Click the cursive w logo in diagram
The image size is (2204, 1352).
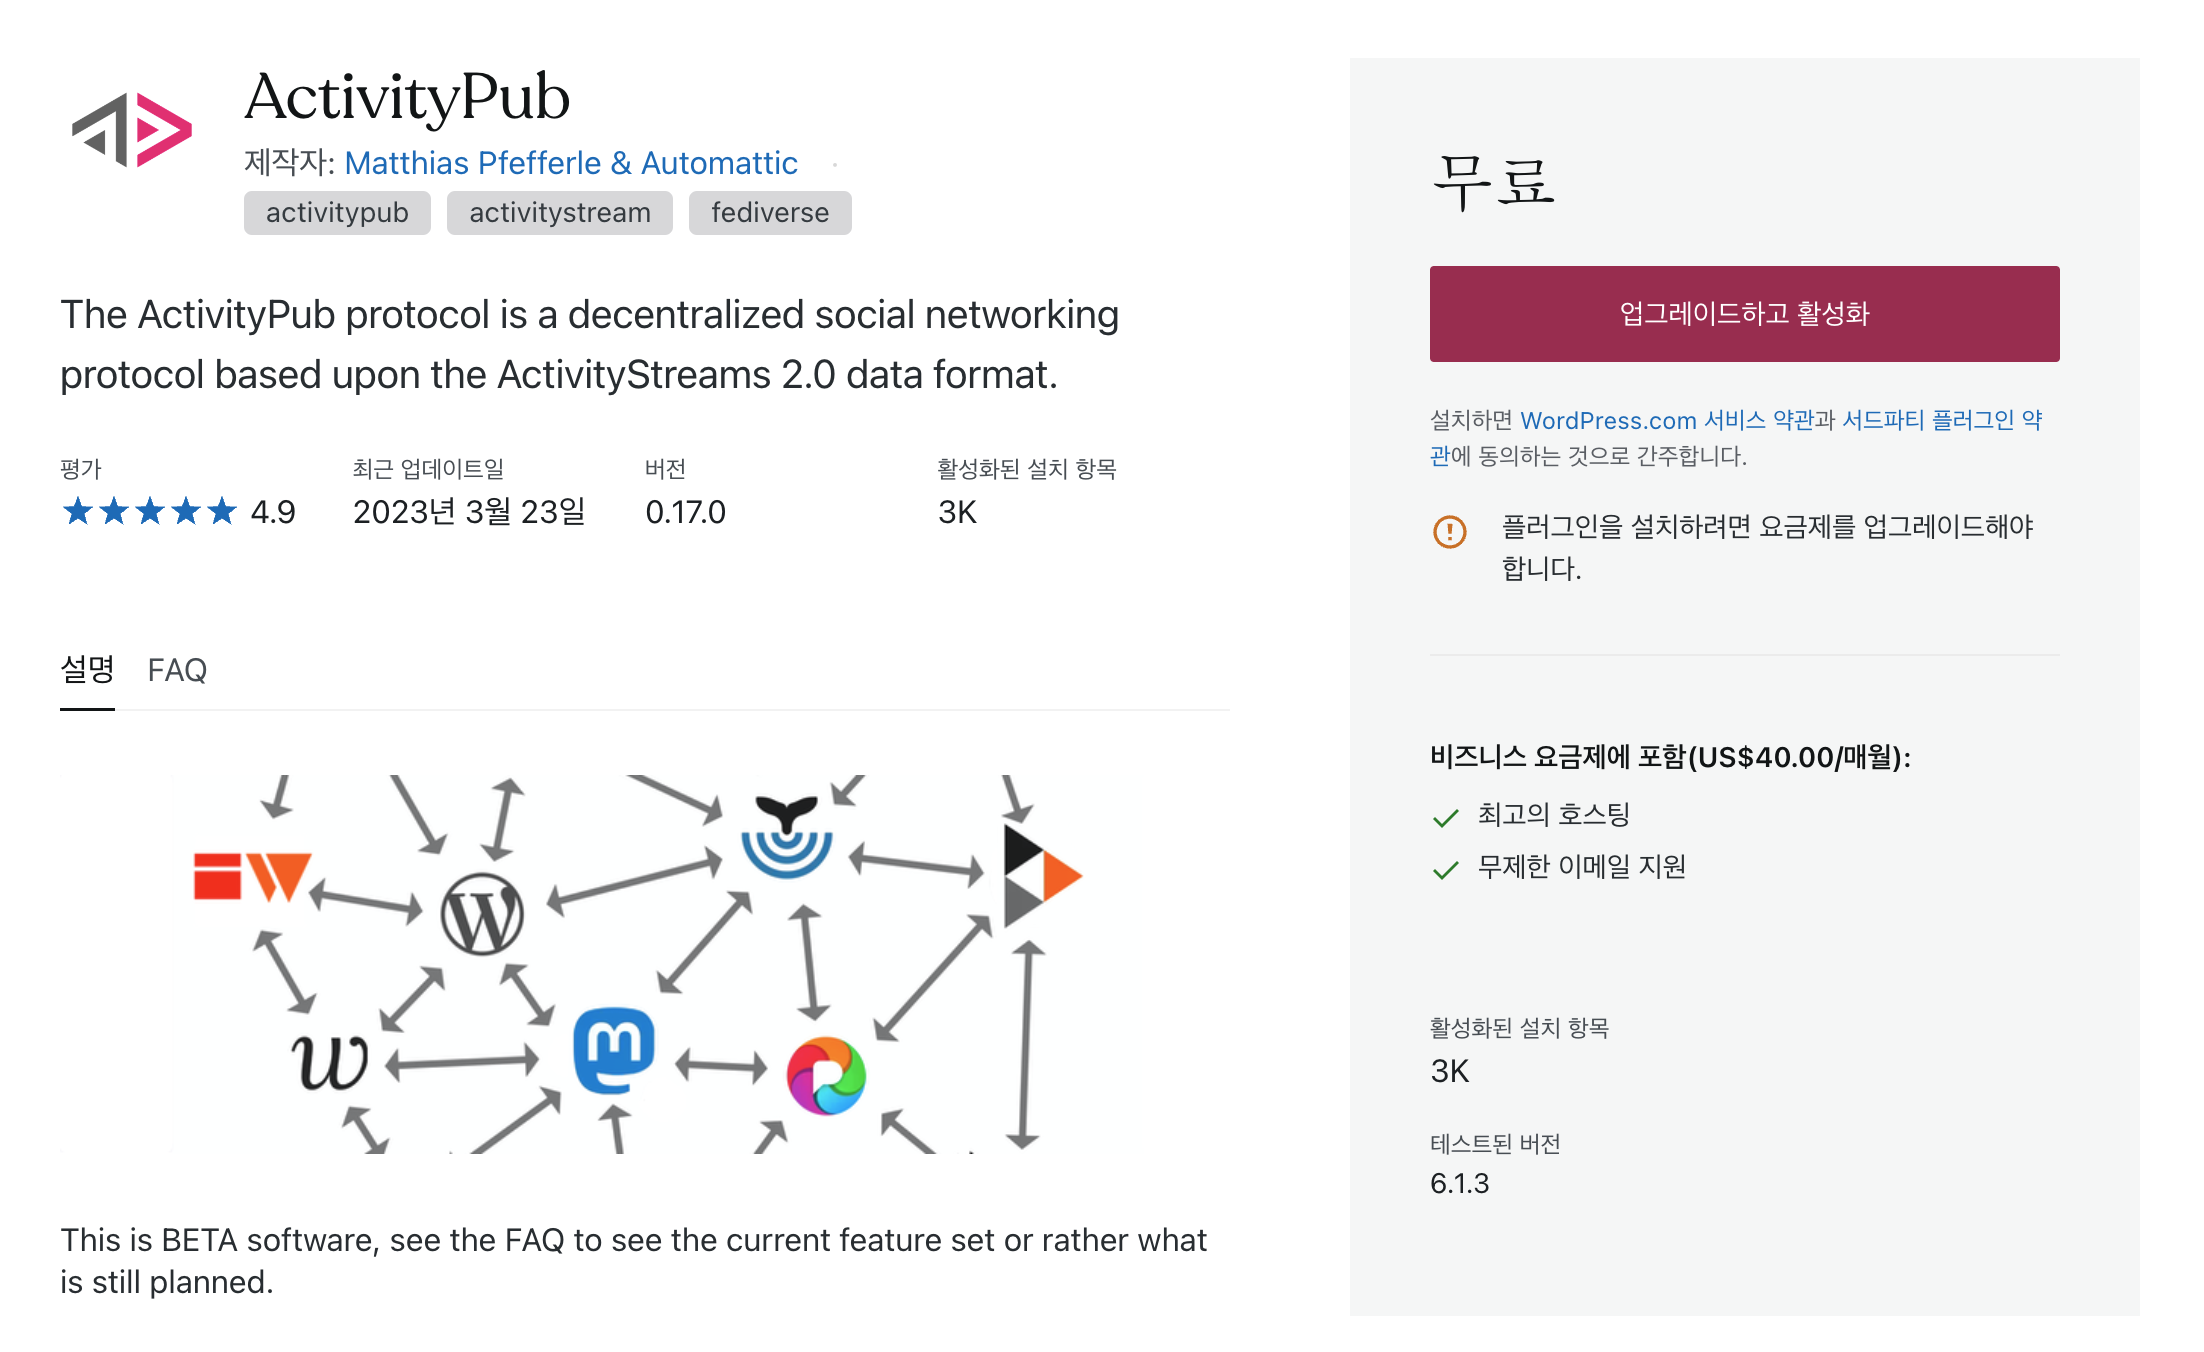click(x=330, y=1061)
